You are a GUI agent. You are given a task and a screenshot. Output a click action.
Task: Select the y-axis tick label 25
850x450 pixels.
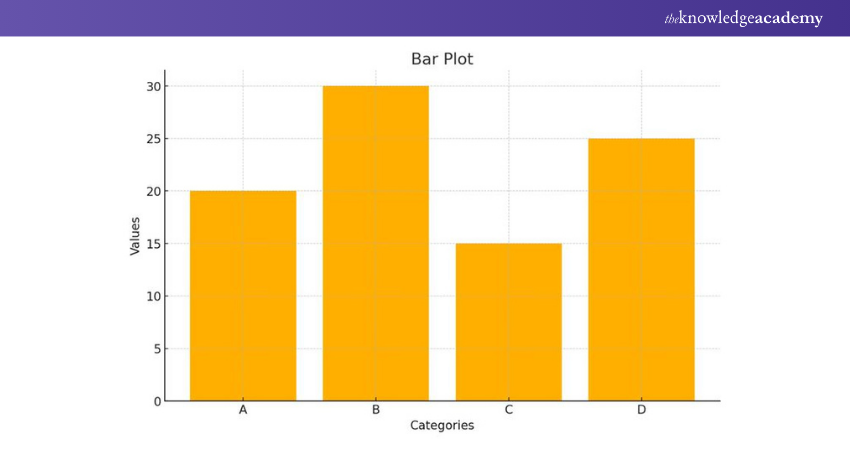[152, 139]
